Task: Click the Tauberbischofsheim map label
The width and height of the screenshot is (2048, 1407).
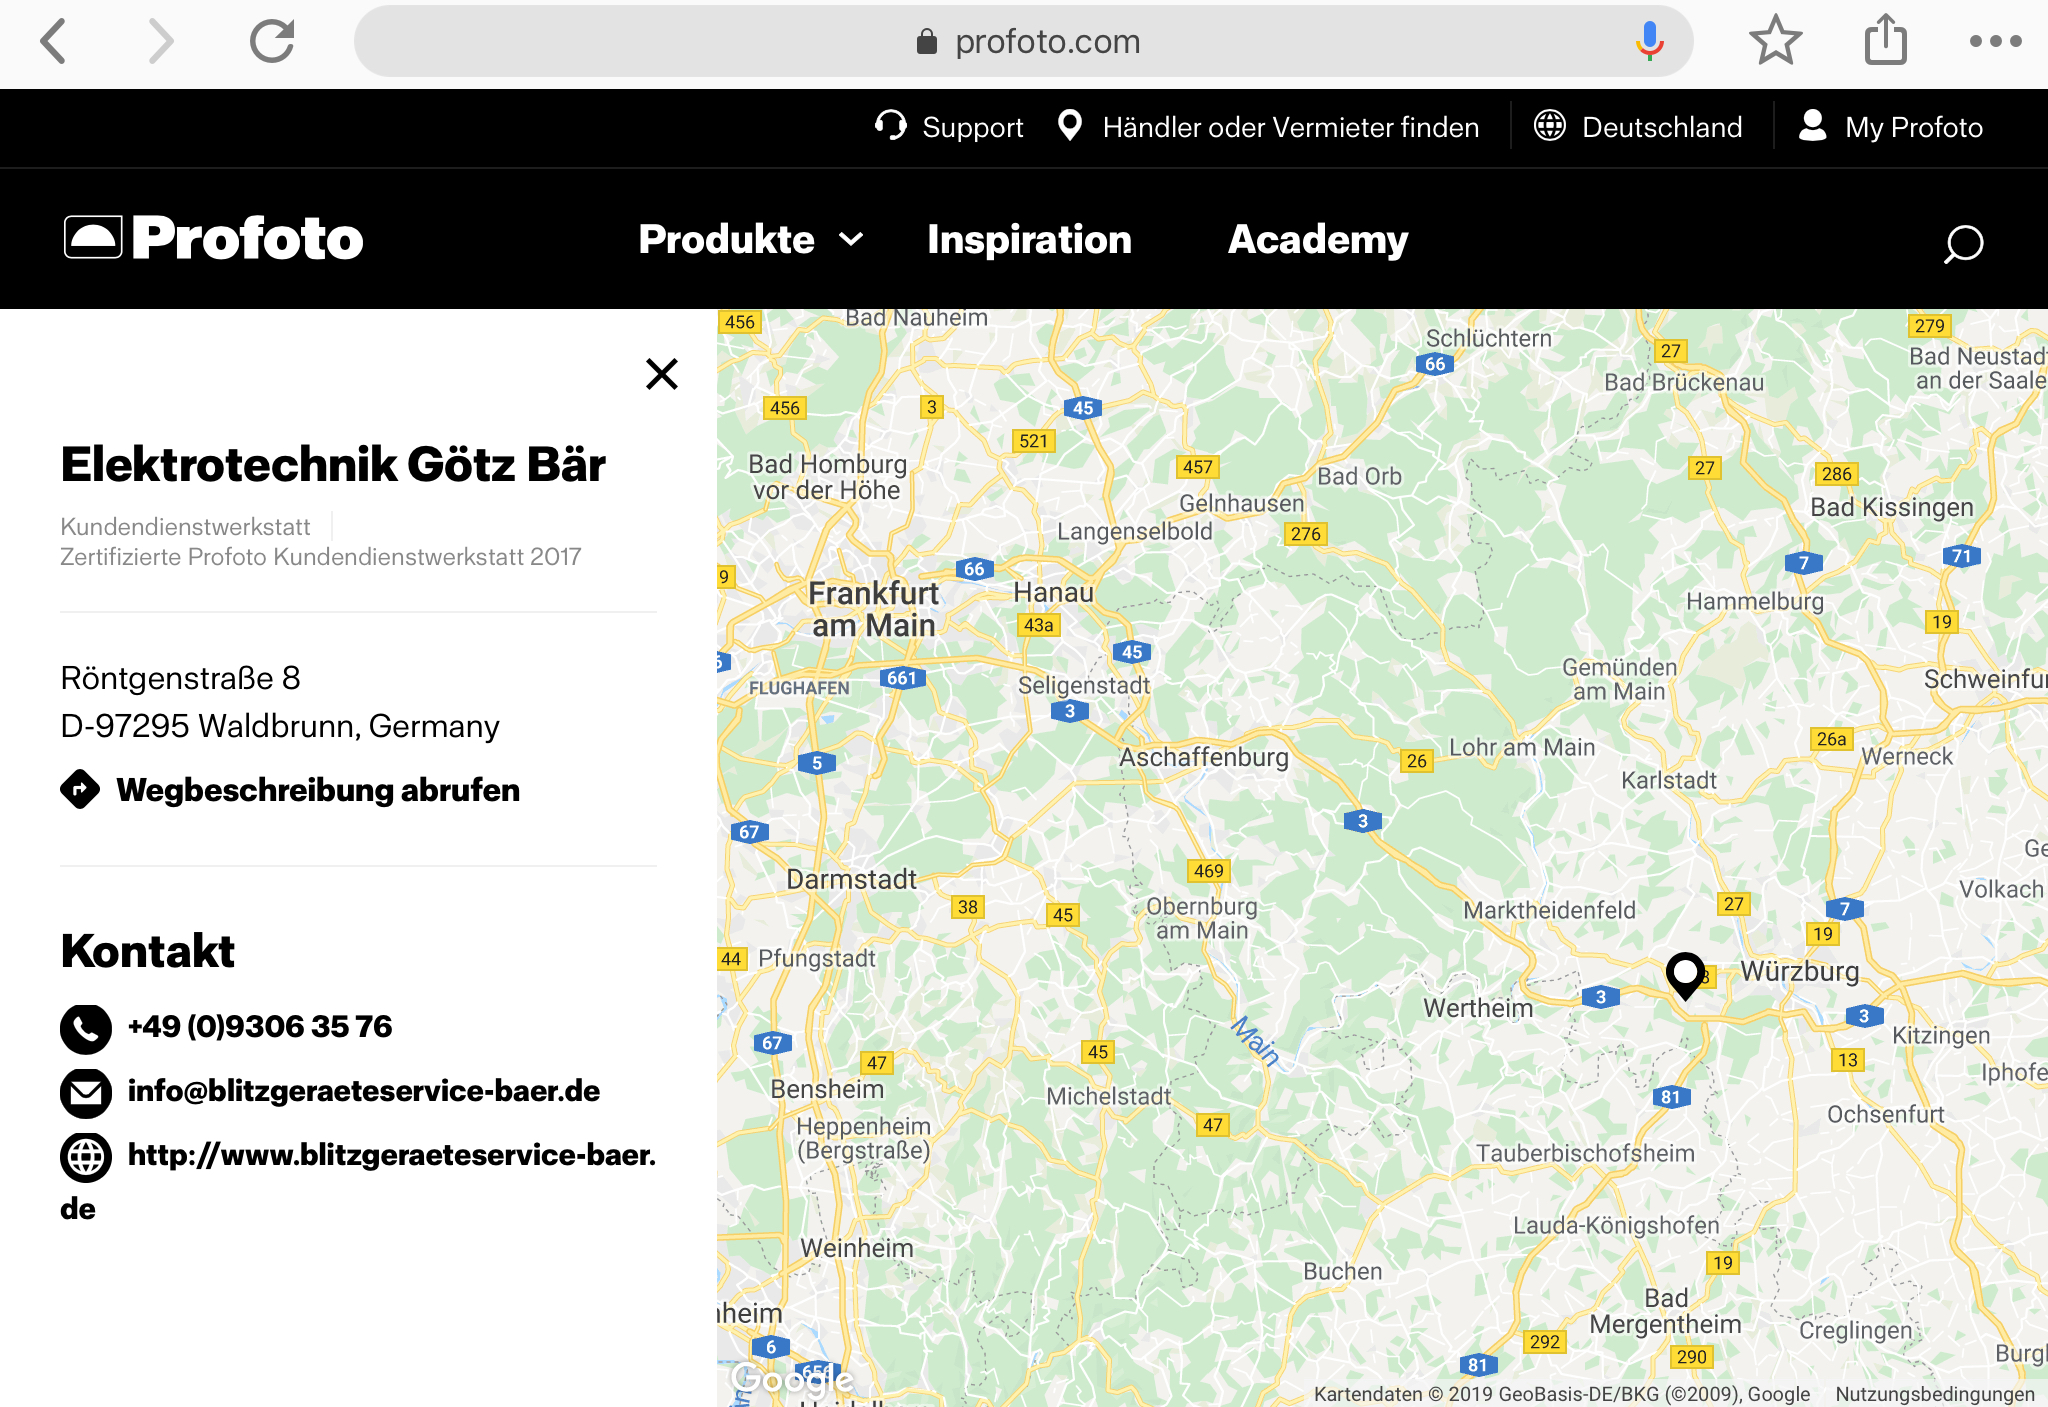Action: coord(1585,1153)
